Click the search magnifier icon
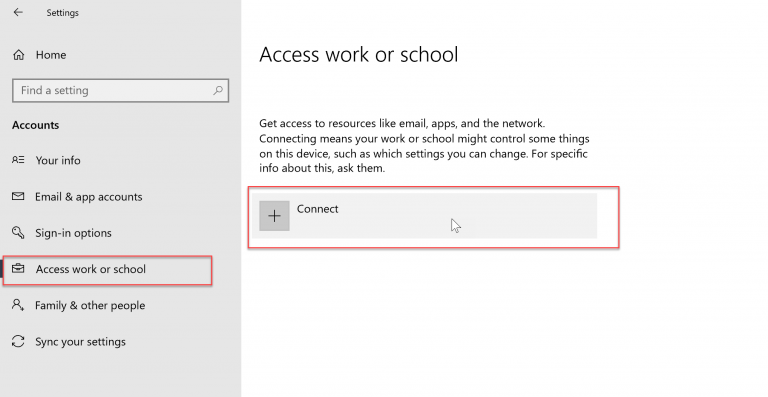Viewport: 768px width, 397px height. pos(218,90)
